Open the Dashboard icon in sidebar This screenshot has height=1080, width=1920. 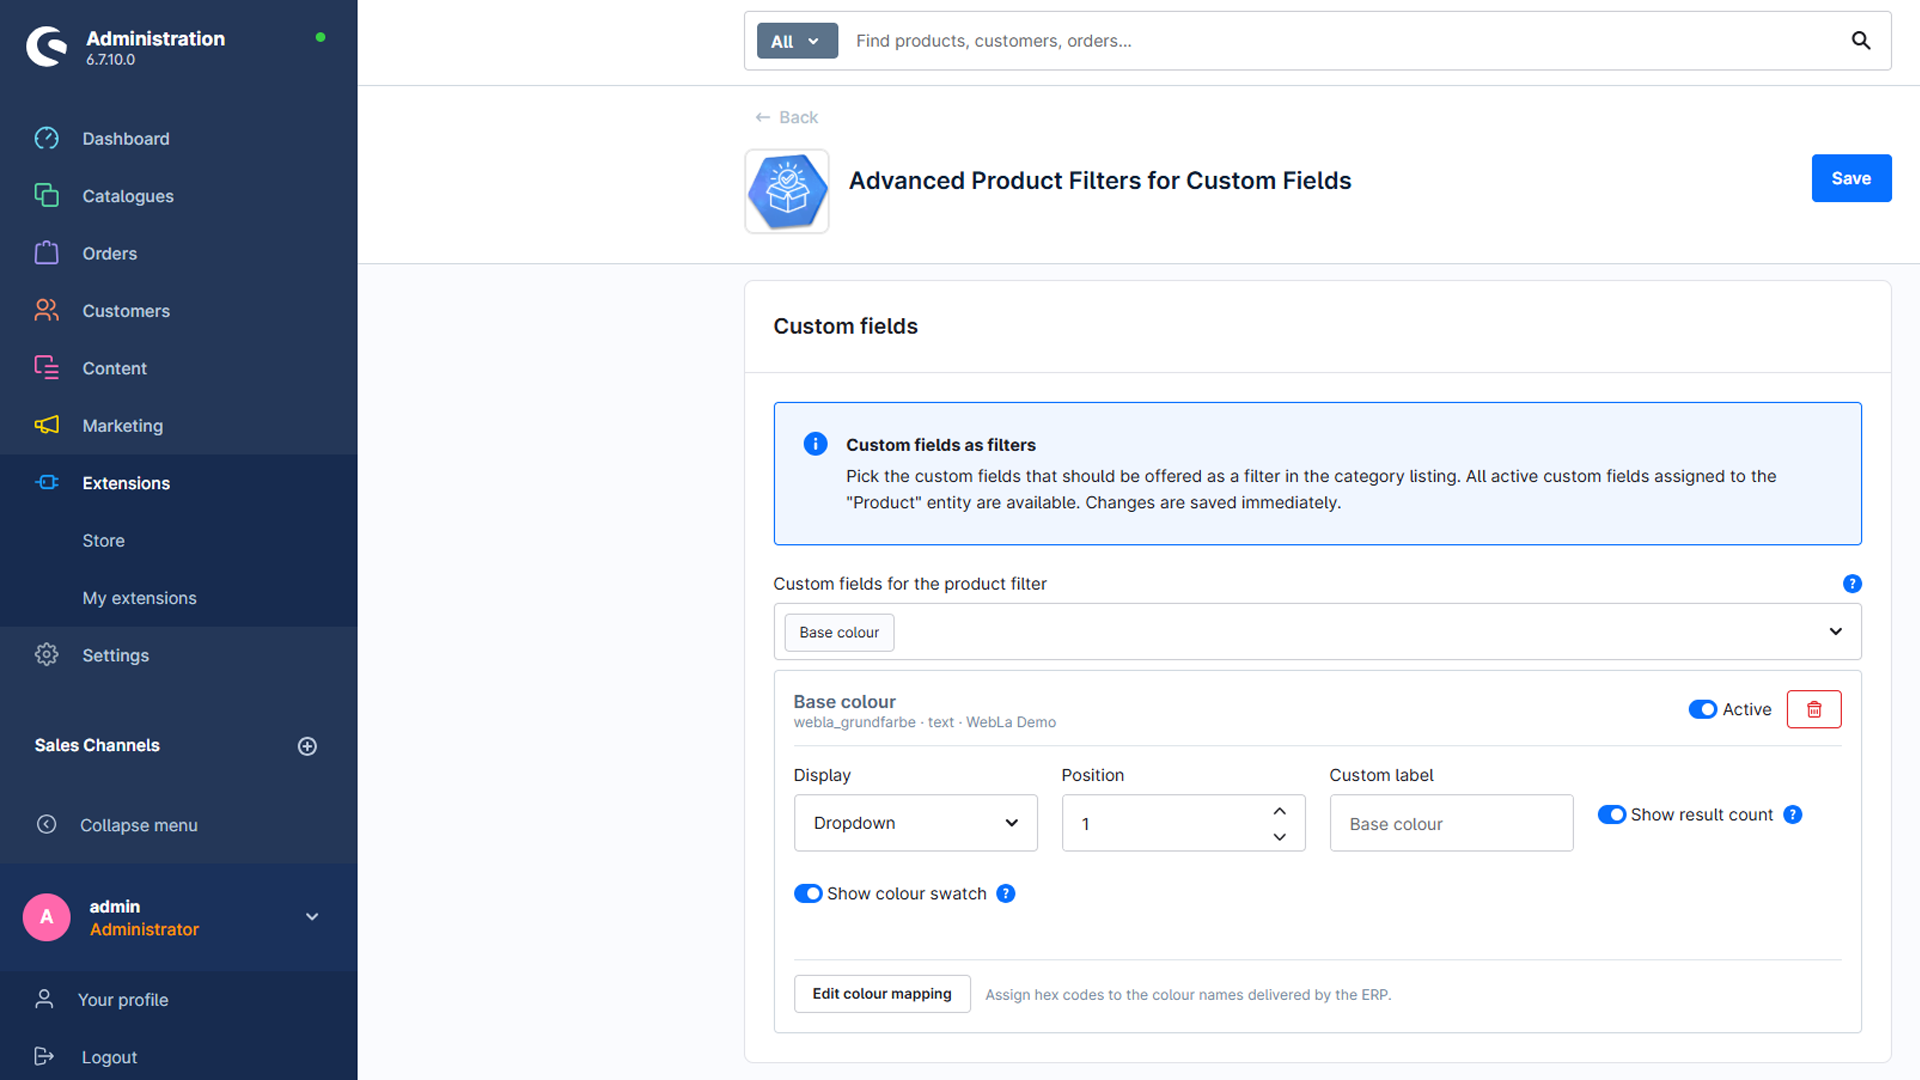click(46, 138)
